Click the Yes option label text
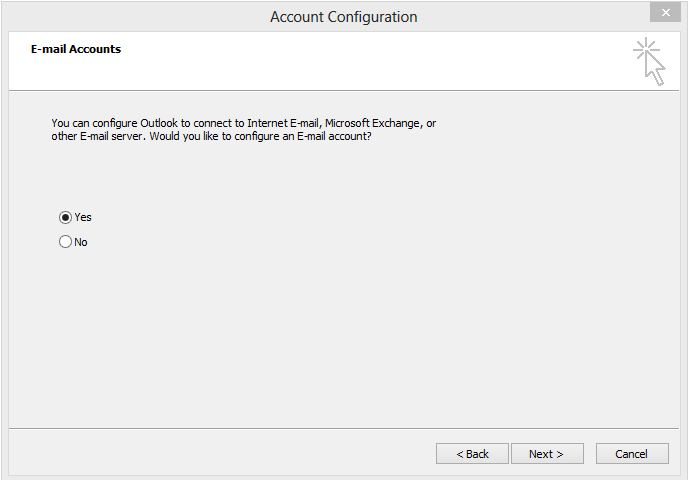689x481 pixels. (x=83, y=217)
